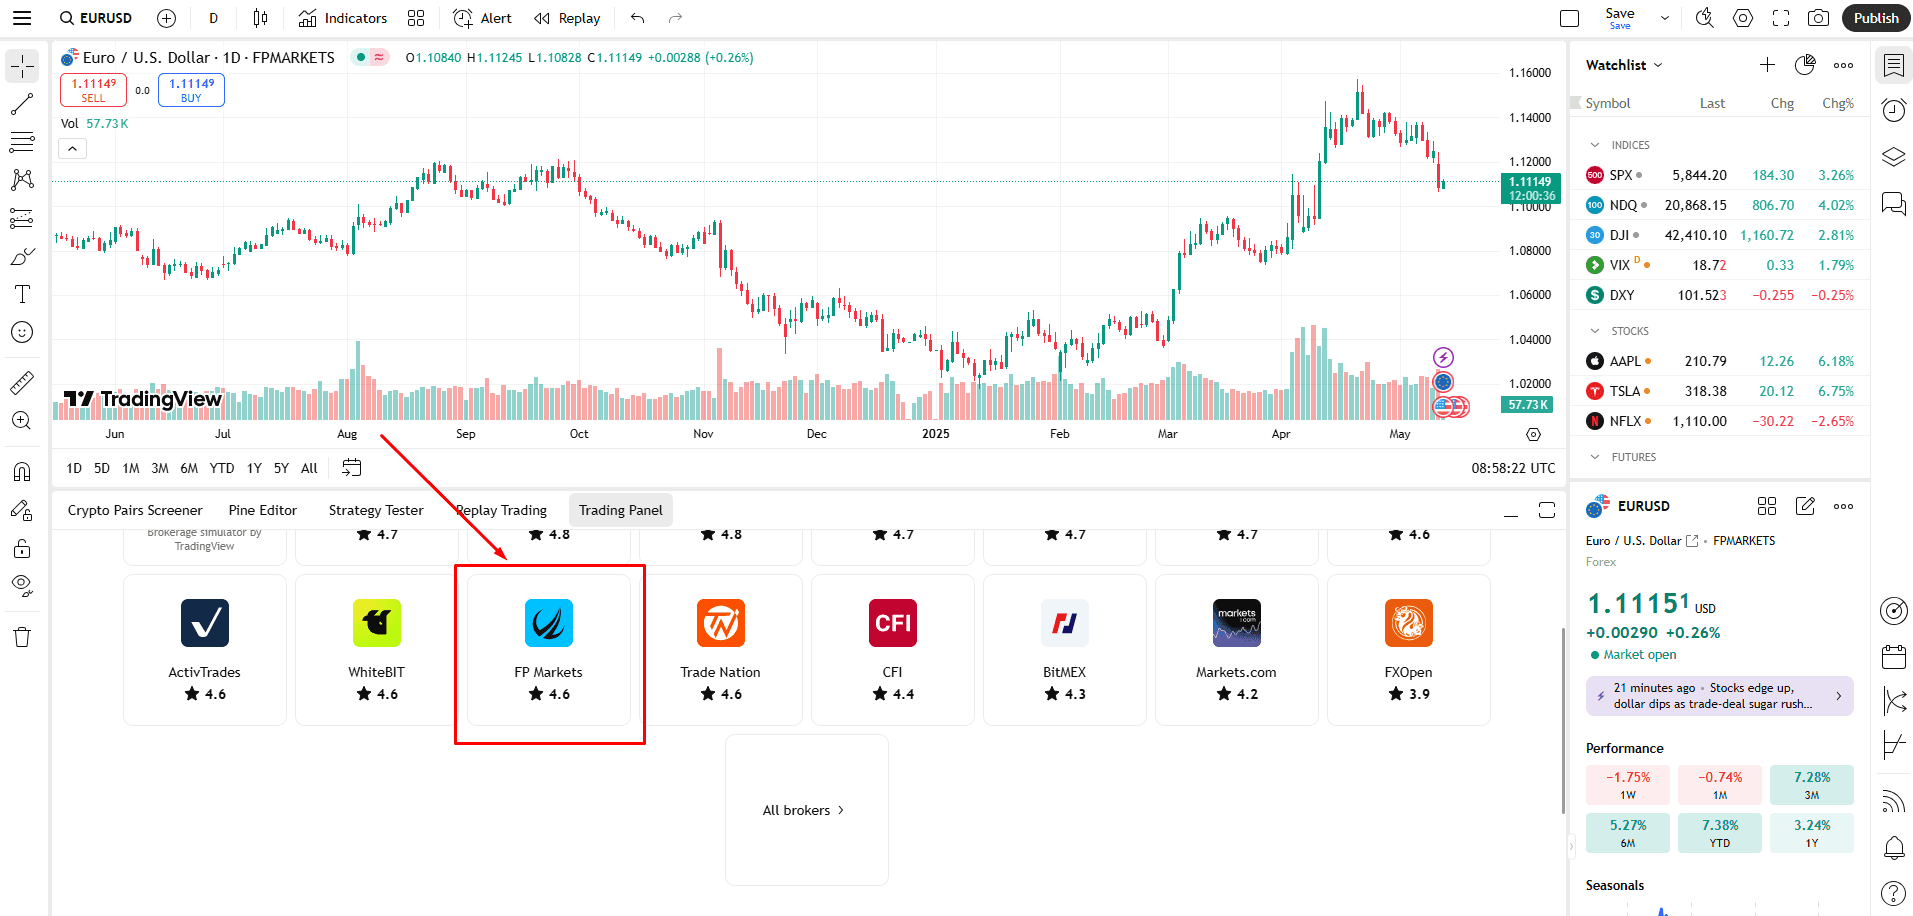The height and width of the screenshot is (916, 1913).
Task: Open the Fibonacci retracement tools
Action: [x=21, y=141]
